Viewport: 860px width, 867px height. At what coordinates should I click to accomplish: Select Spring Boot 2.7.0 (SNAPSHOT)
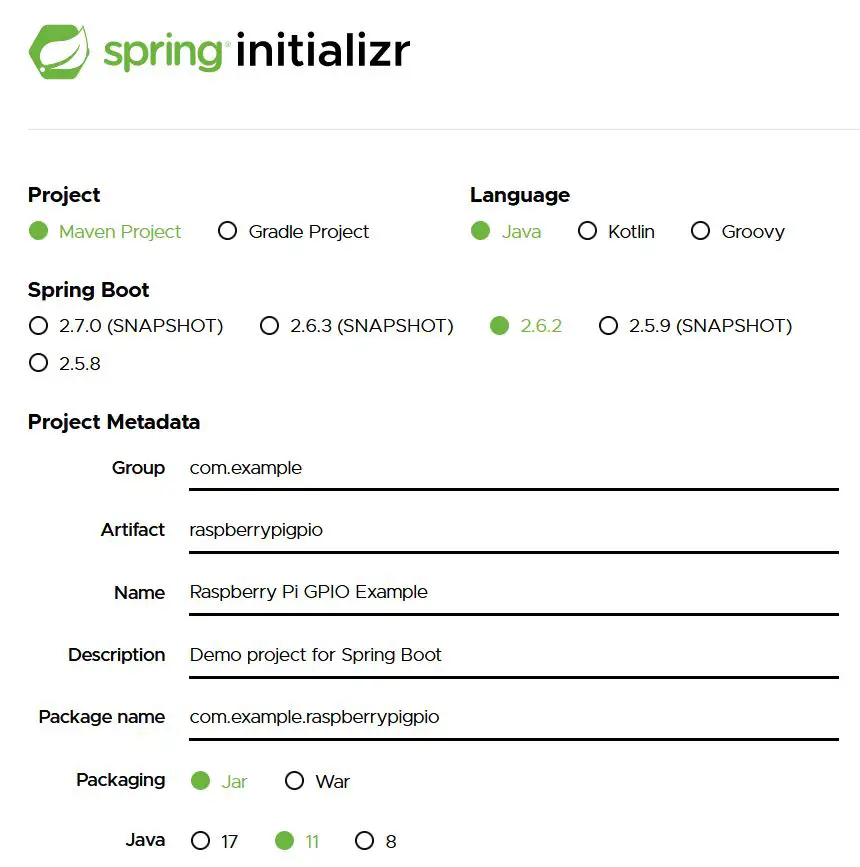click(39, 326)
